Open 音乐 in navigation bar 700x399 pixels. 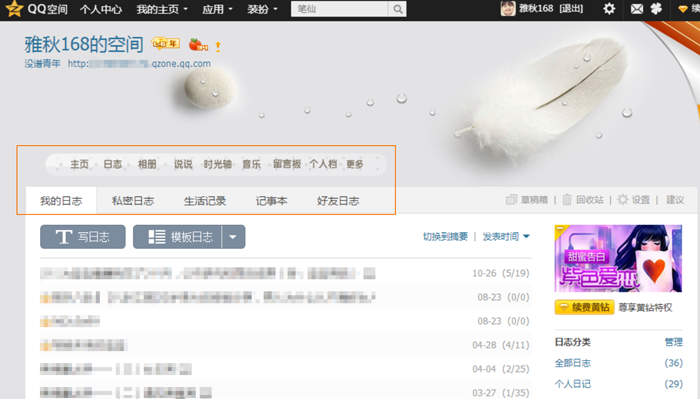pyautogui.click(x=251, y=164)
